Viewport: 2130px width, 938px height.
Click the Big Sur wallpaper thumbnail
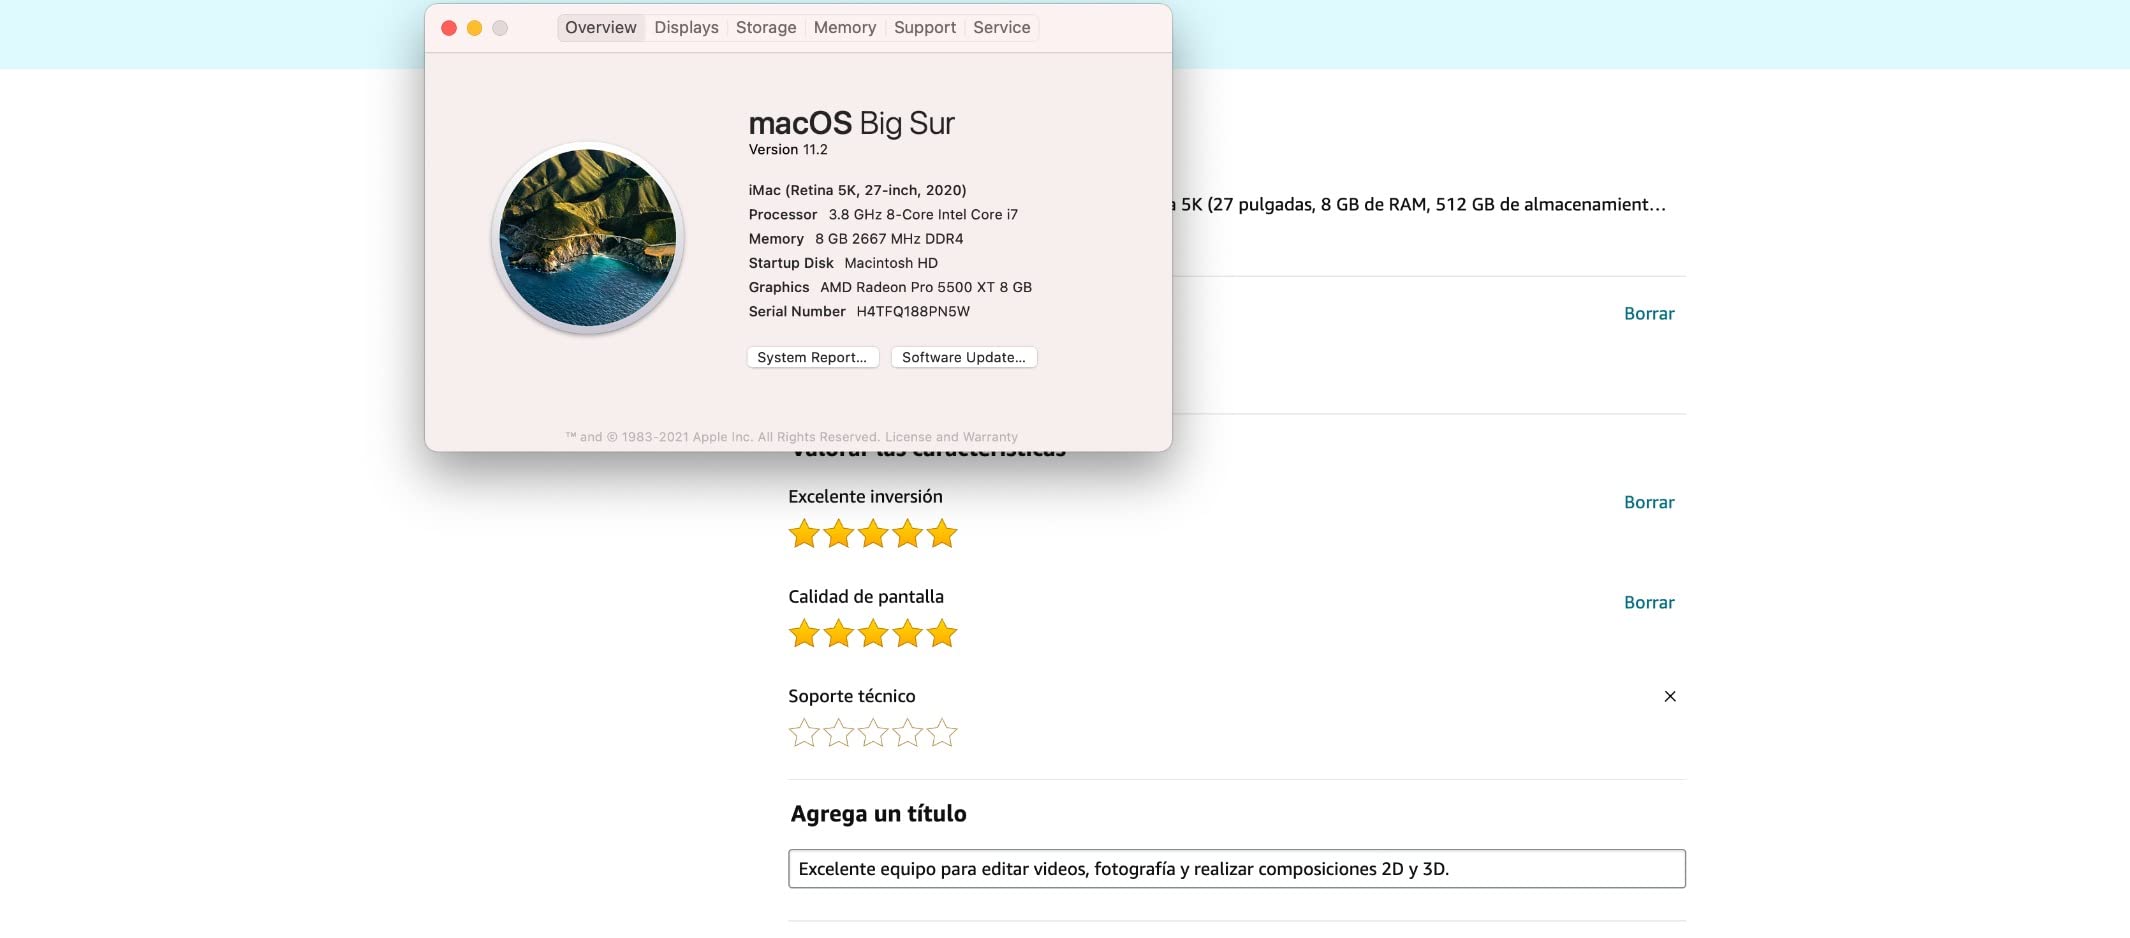pos(588,237)
